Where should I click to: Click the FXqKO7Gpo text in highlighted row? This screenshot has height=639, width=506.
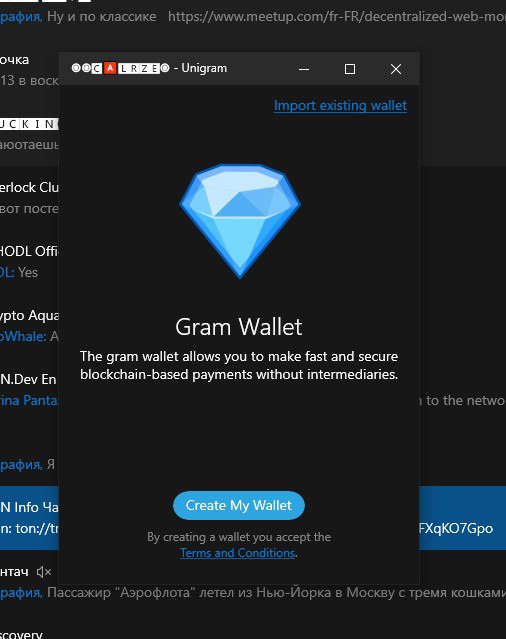(x=456, y=529)
